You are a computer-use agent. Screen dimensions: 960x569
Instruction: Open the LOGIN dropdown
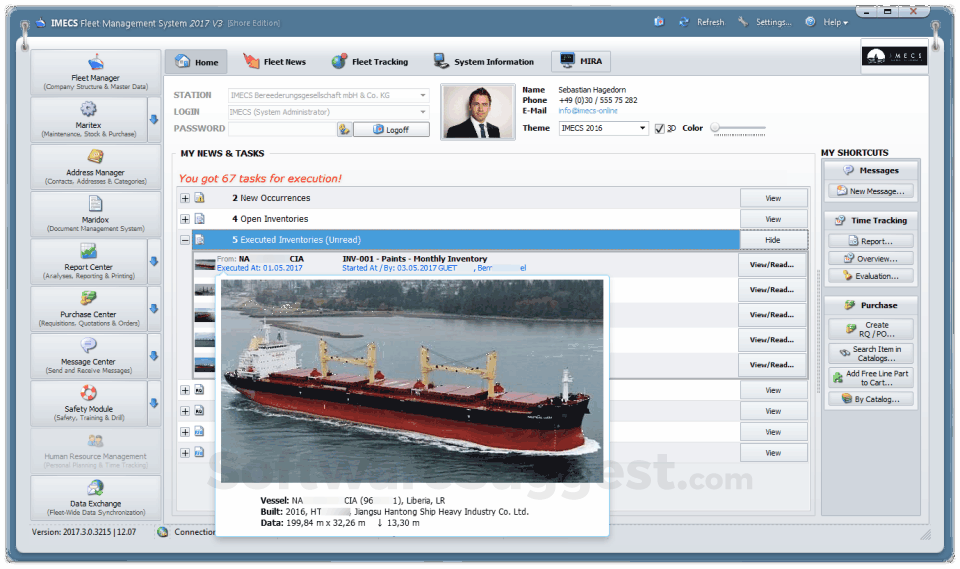(x=422, y=112)
